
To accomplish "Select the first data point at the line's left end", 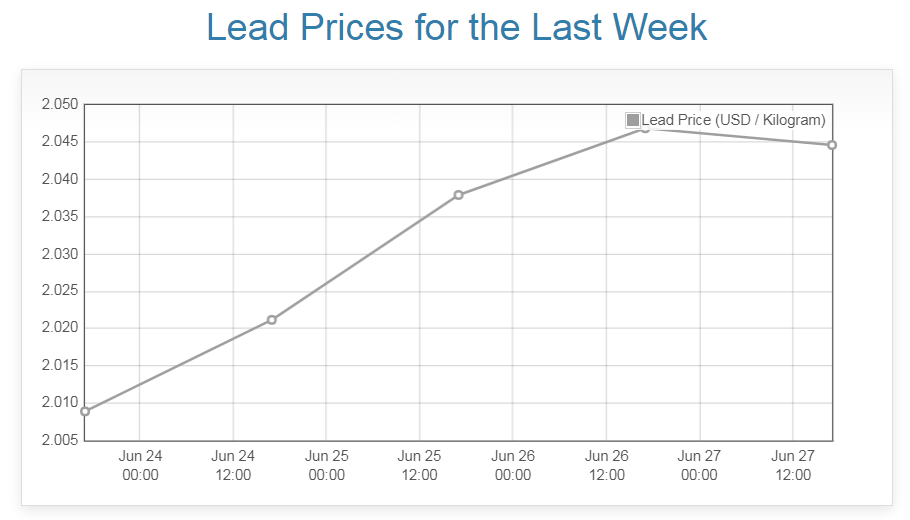I will point(85,411).
